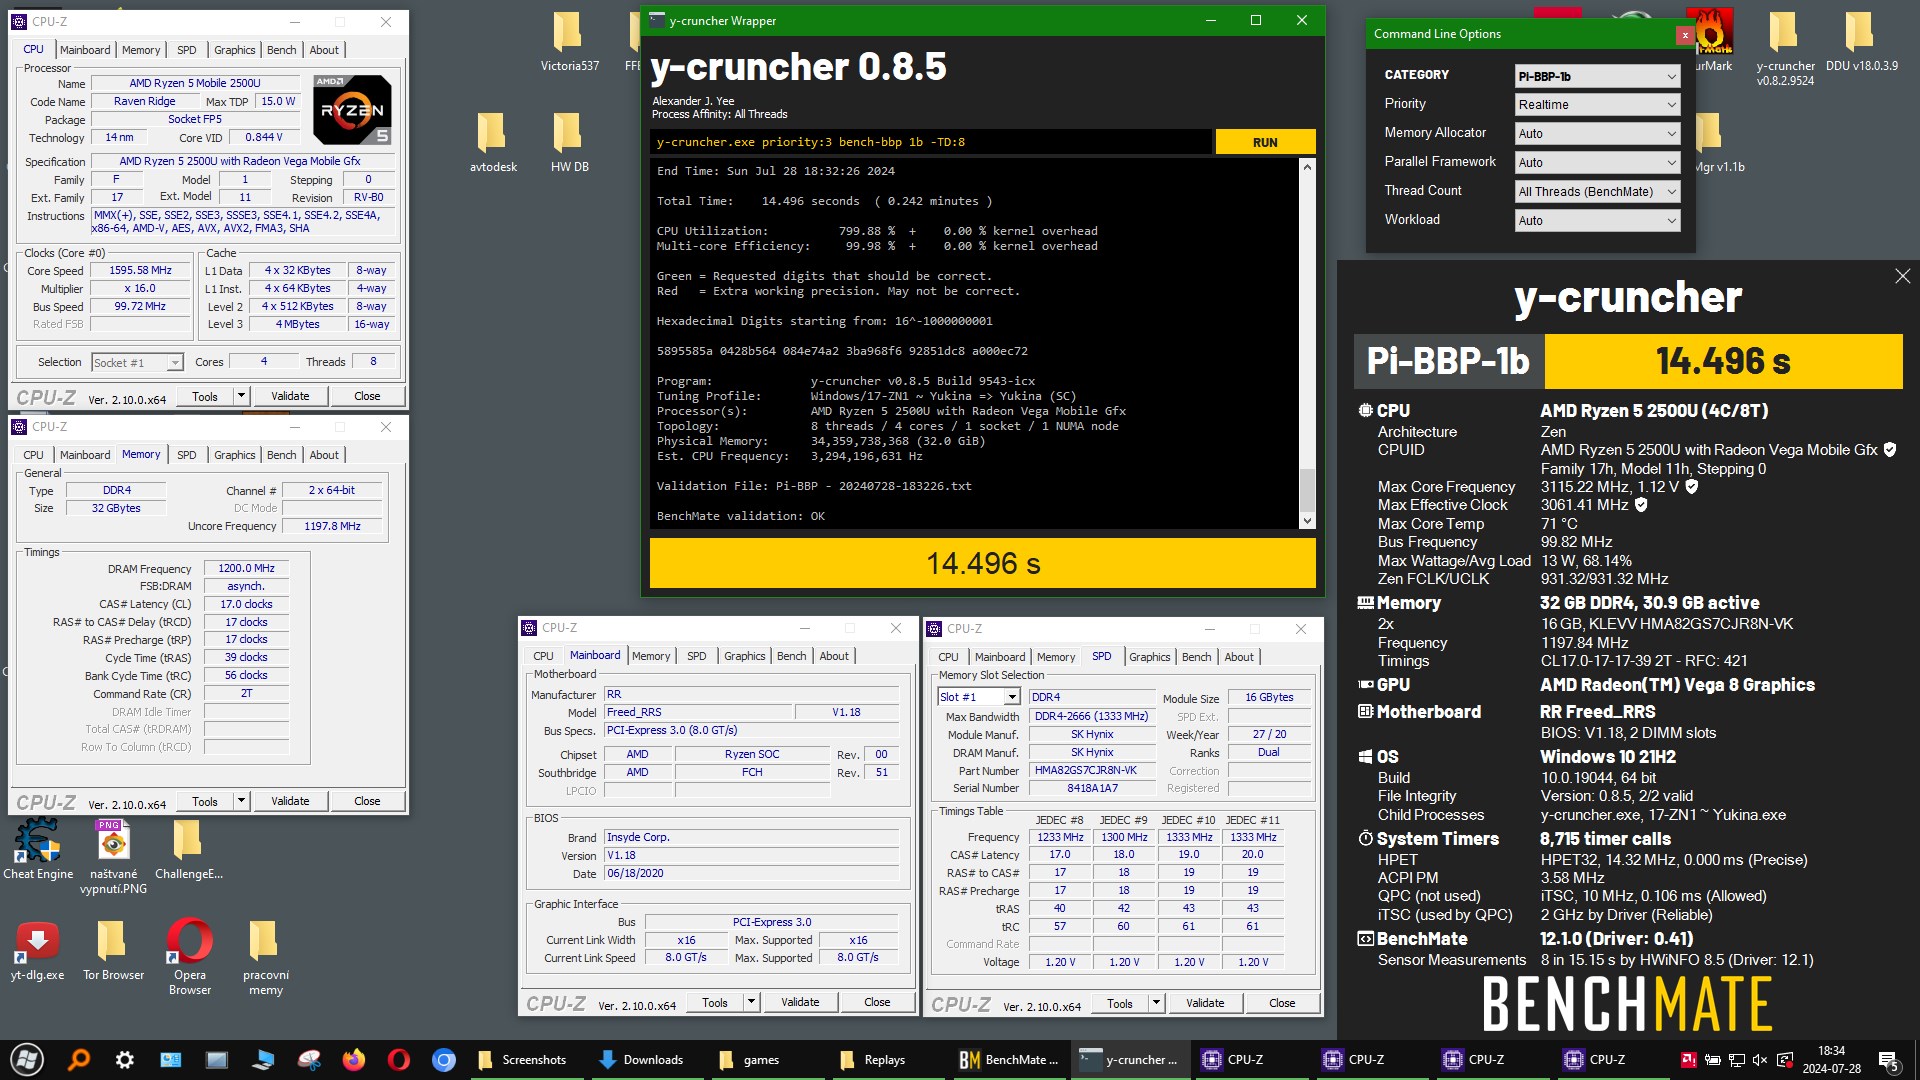Image resolution: width=1920 pixels, height=1080 pixels.
Task: Switch to Bench tab in CPU-Z CPU window
Action: (281, 50)
